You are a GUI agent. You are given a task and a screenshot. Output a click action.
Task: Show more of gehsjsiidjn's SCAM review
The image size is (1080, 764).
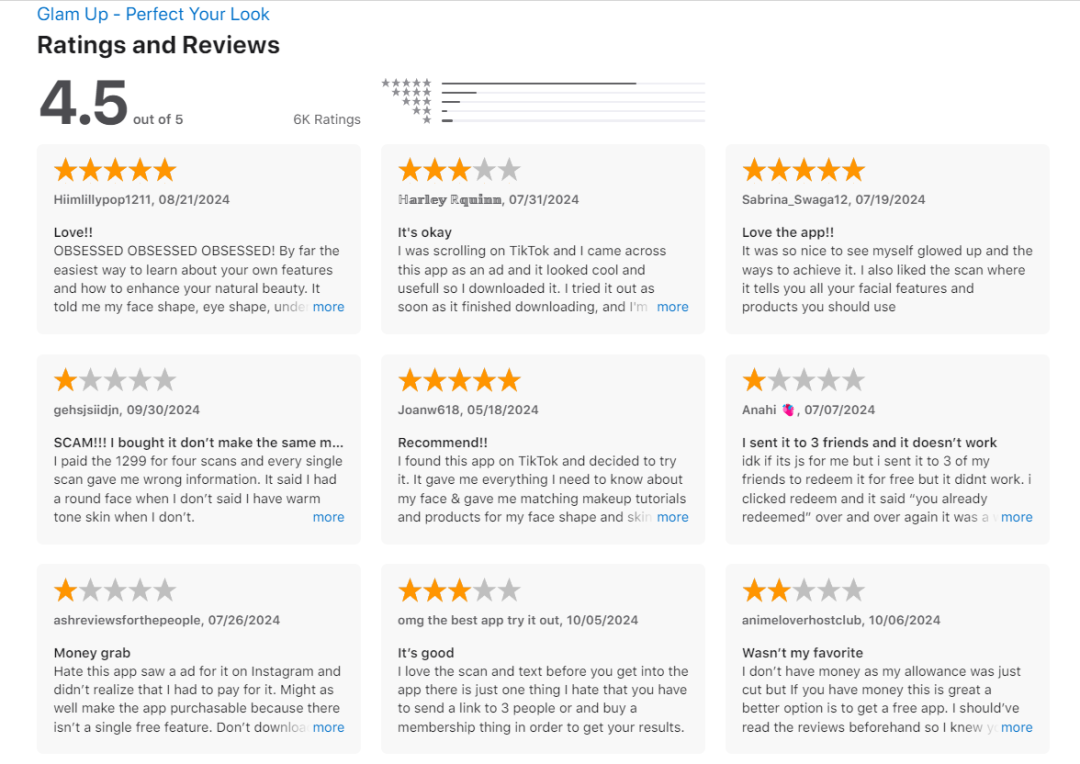(328, 517)
